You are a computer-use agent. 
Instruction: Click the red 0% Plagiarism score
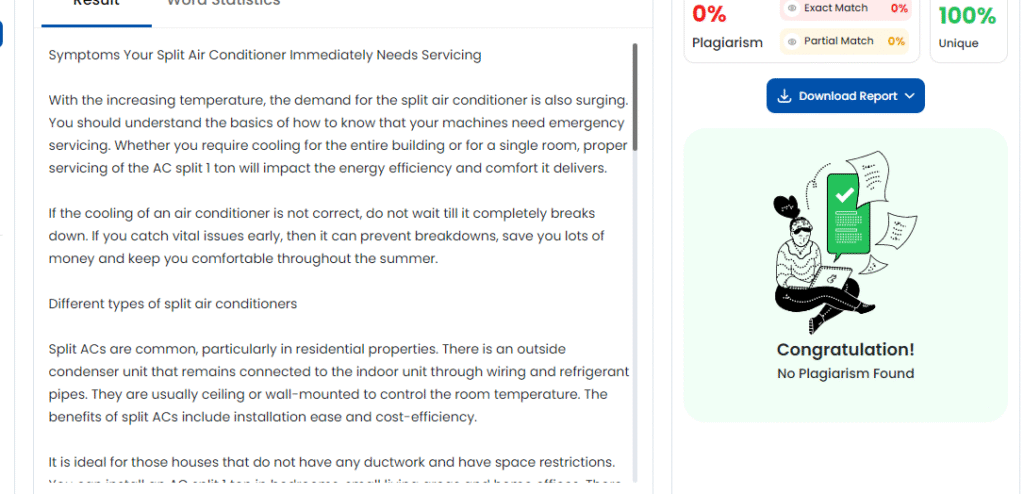[709, 14]
